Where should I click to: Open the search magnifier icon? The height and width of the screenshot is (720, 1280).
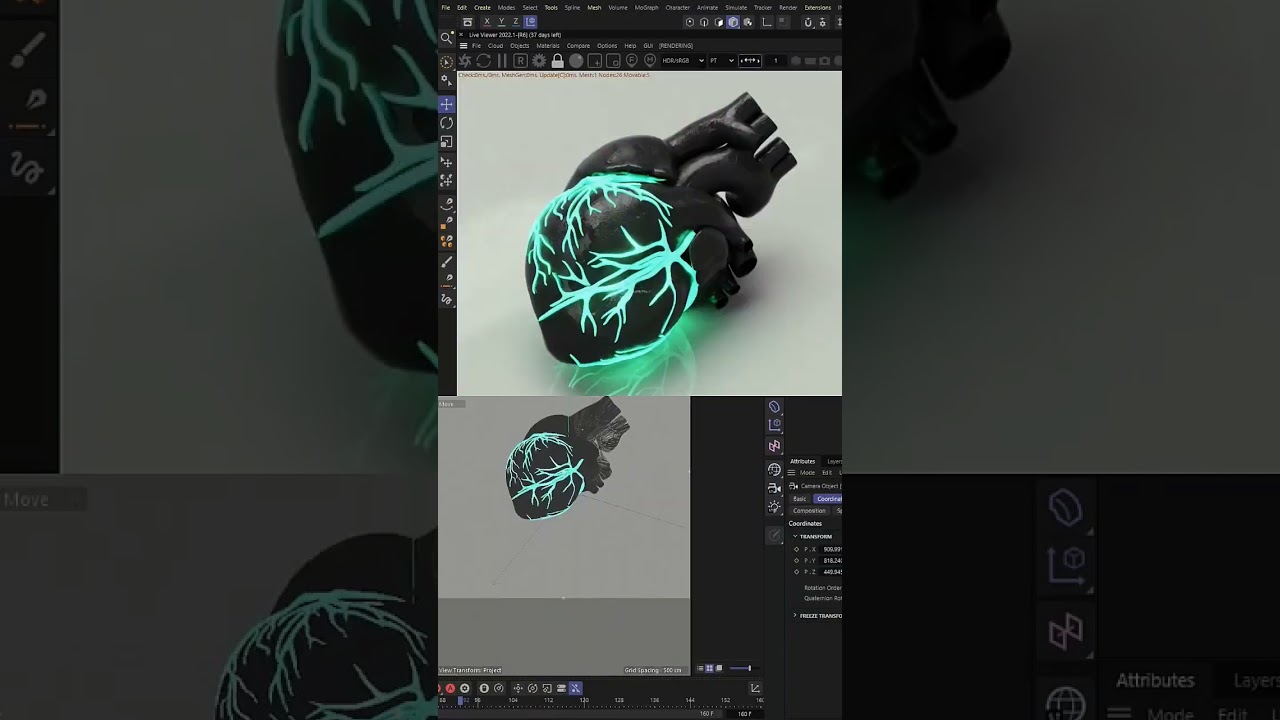(446, 38)
